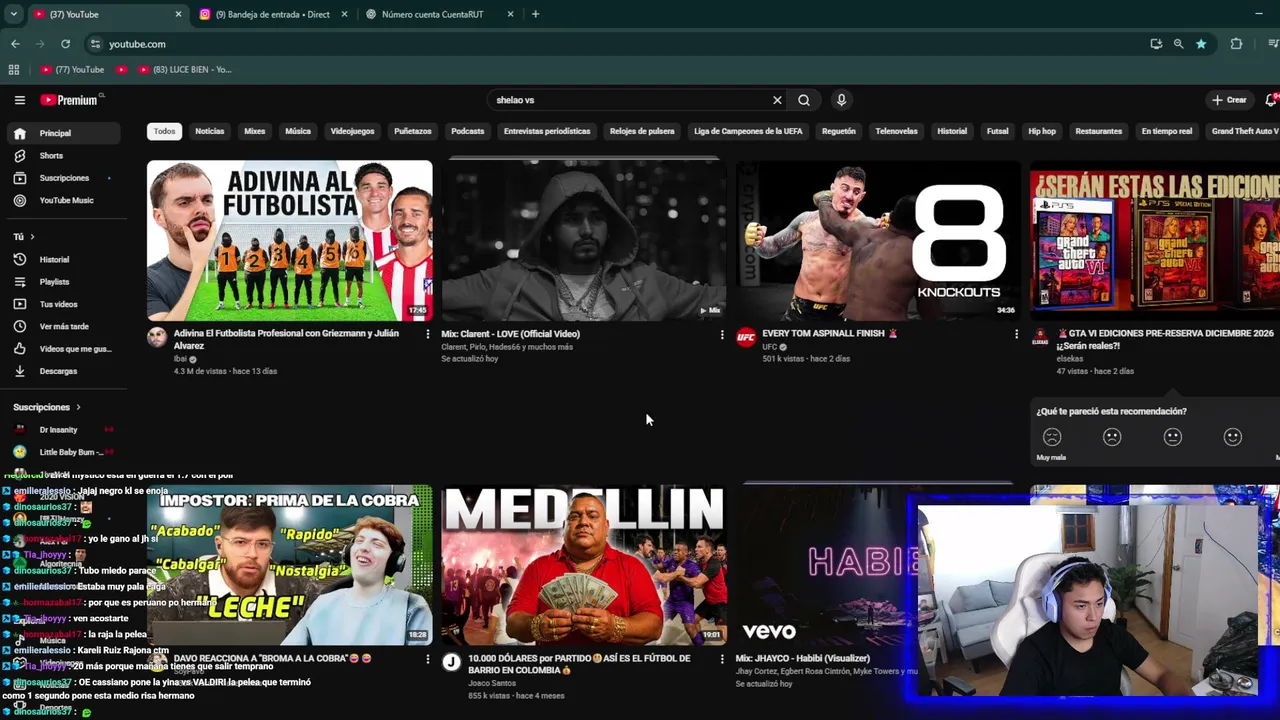Rate recommendation with the second face
The width and height of the screenshot is (1280, 720).
click(x=1112, y=437)
